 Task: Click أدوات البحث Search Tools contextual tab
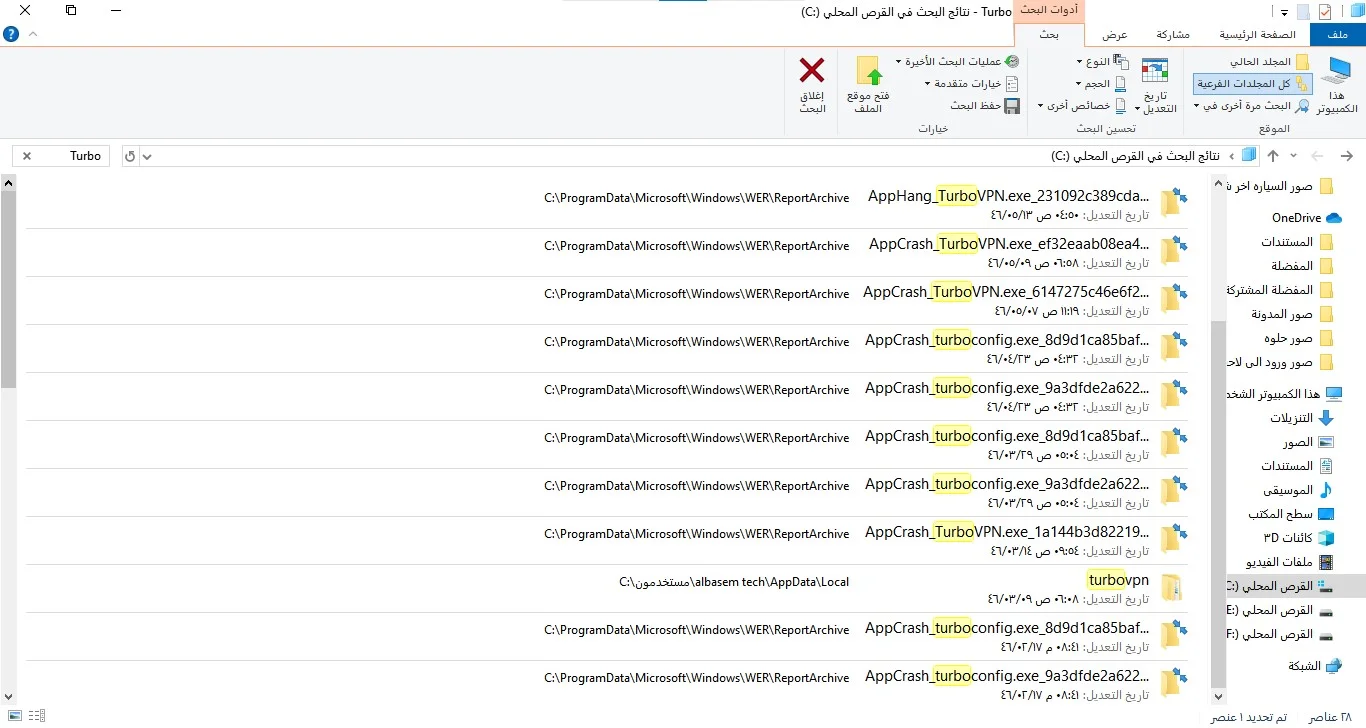tap(1050, 10)
